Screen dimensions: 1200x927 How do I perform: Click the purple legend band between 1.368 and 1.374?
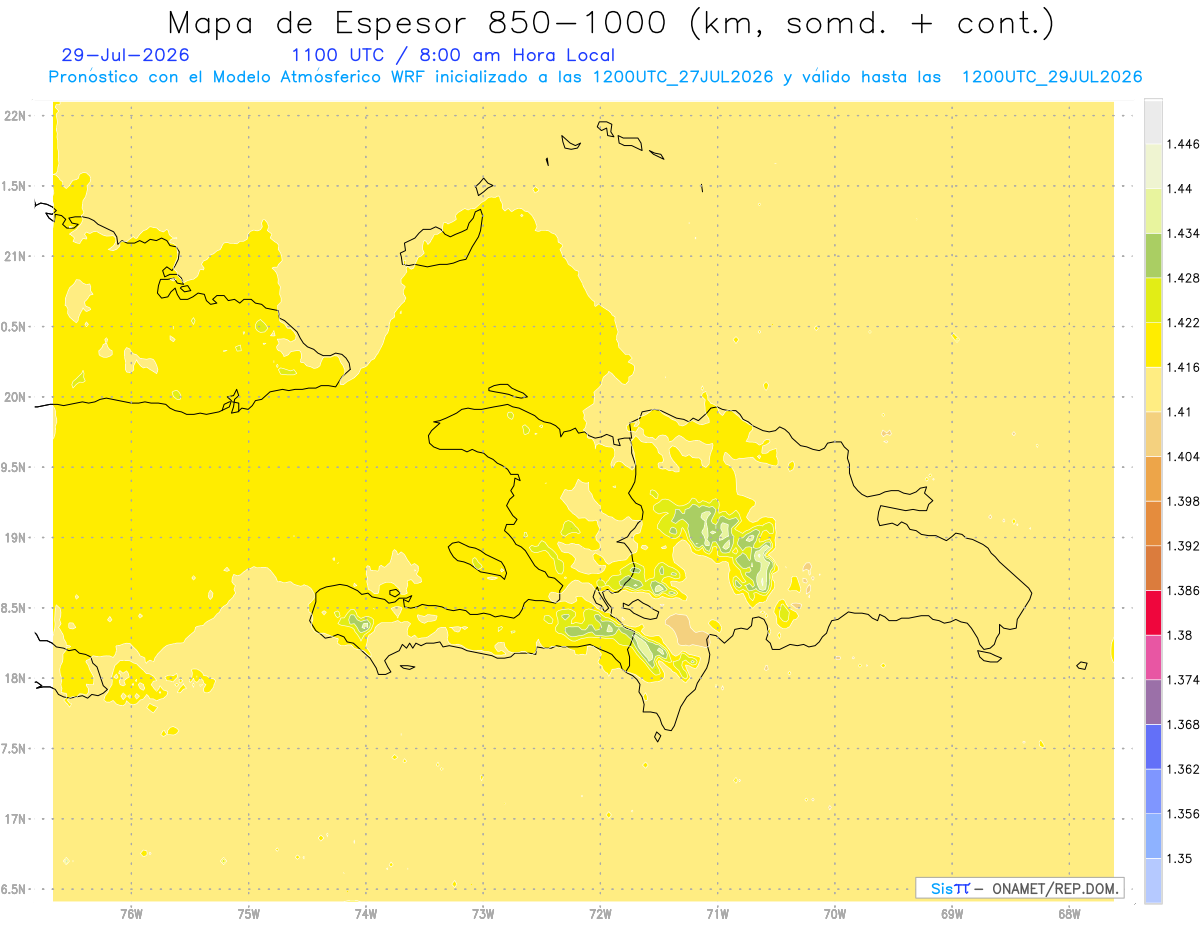(1153, 701)
